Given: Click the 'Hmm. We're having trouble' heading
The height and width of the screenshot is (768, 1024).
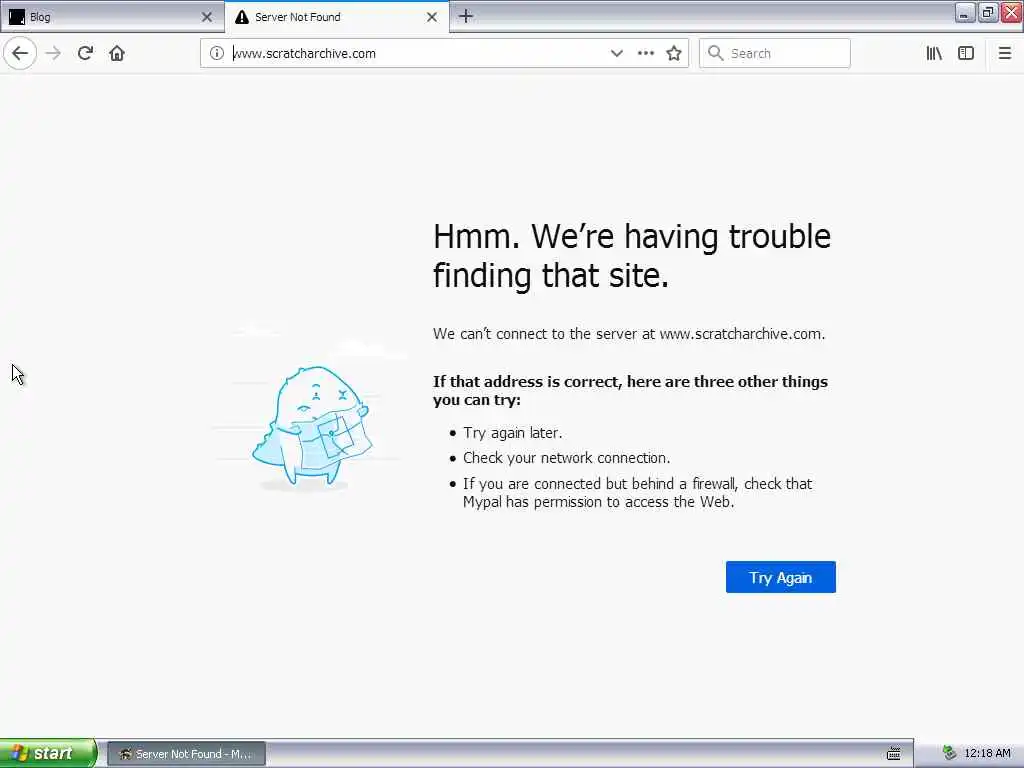Looking at the screenshot, I should pos(632,255).
